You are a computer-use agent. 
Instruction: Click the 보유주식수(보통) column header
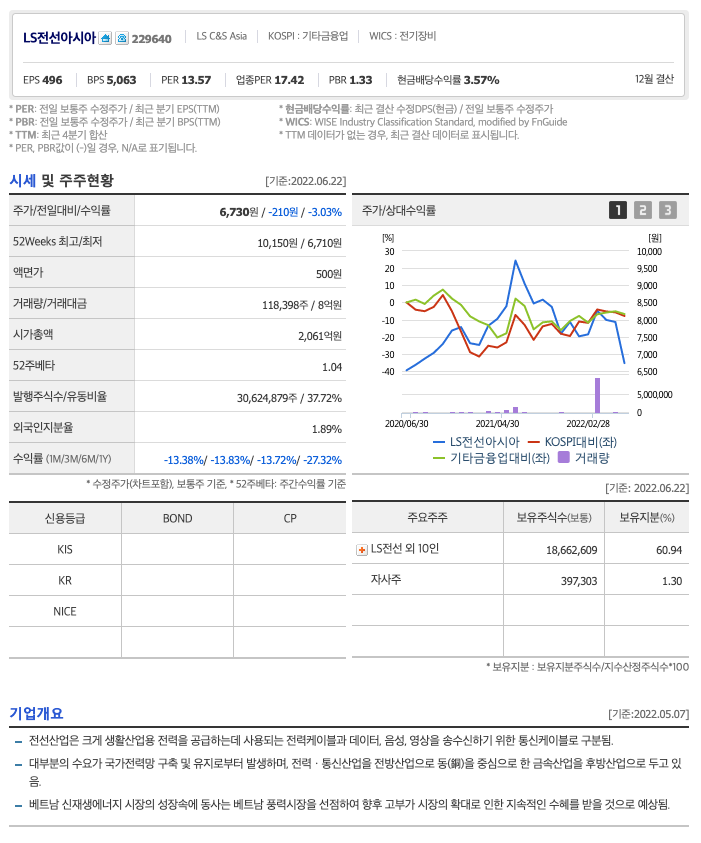[554, 517]
